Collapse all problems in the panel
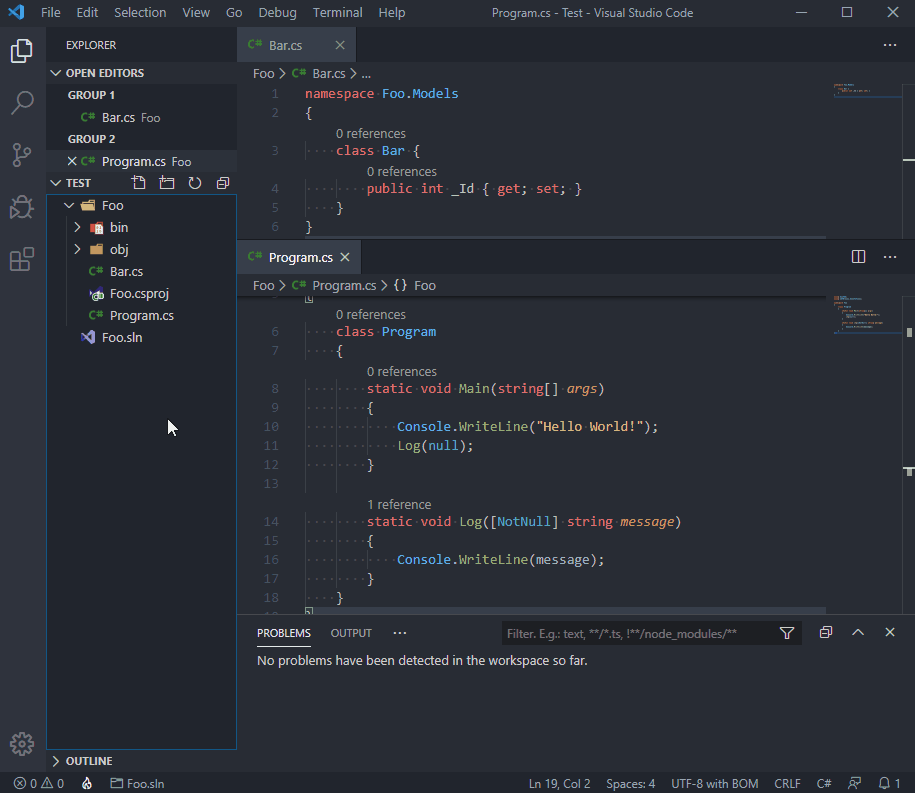This screenshot has height=793, width=915. [826, 633]
